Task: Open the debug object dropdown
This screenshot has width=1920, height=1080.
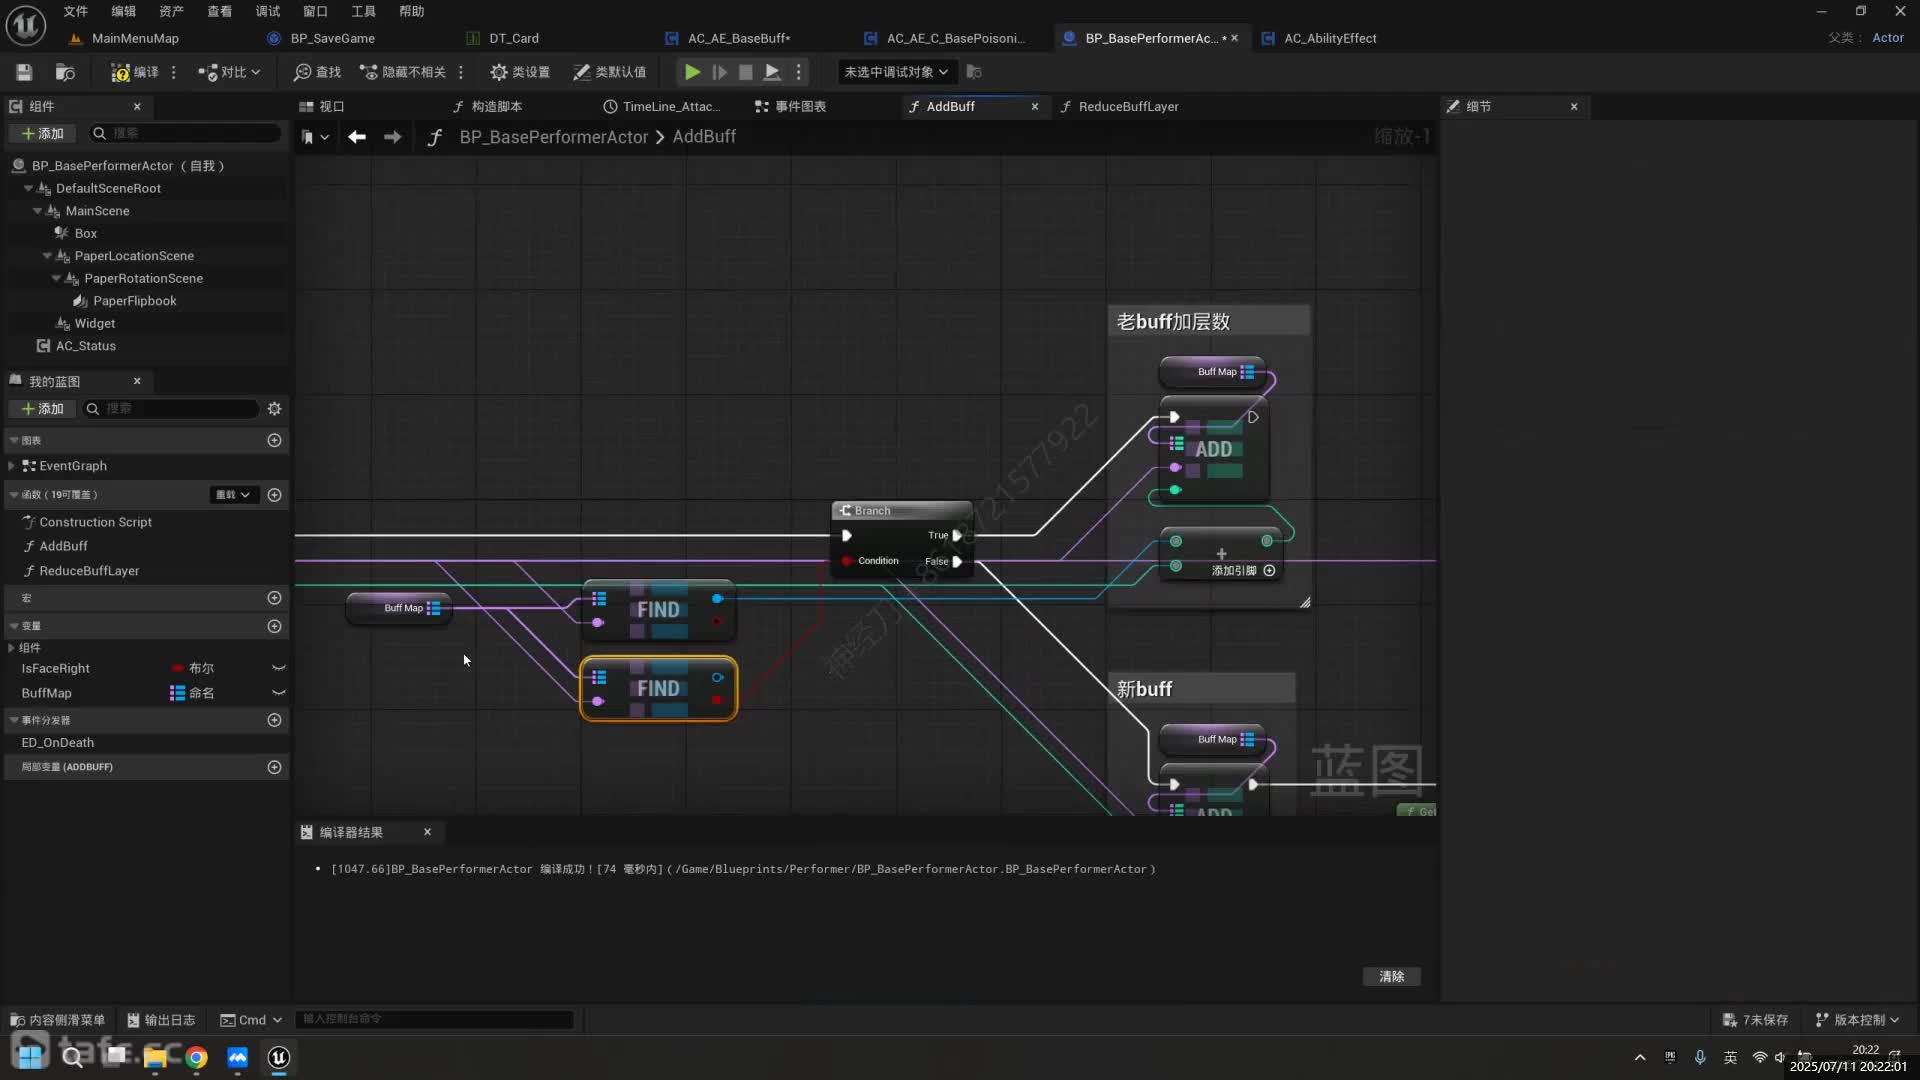Action: pyautogui.click(x=896, y=72)
